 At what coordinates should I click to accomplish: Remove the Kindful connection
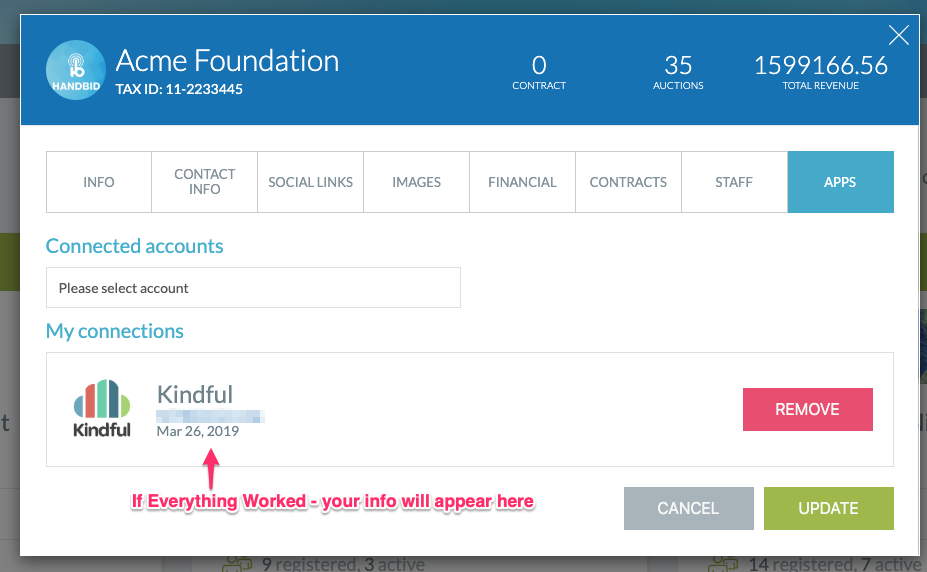[808, 410]
